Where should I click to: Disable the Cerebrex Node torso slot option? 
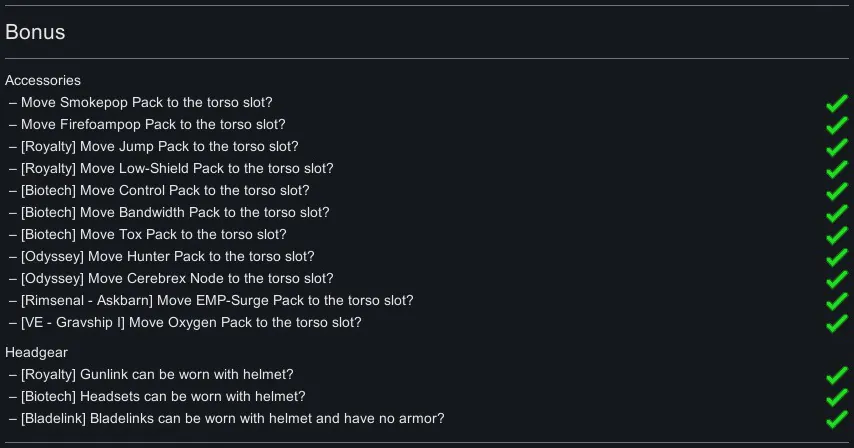click(836, 279)
